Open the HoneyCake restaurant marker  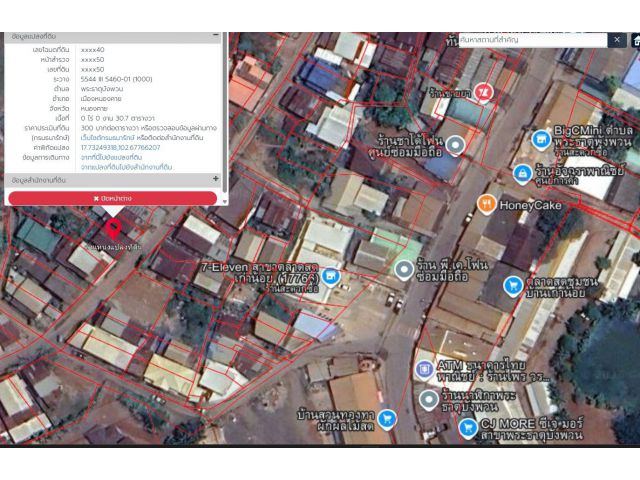pos(486,204)
